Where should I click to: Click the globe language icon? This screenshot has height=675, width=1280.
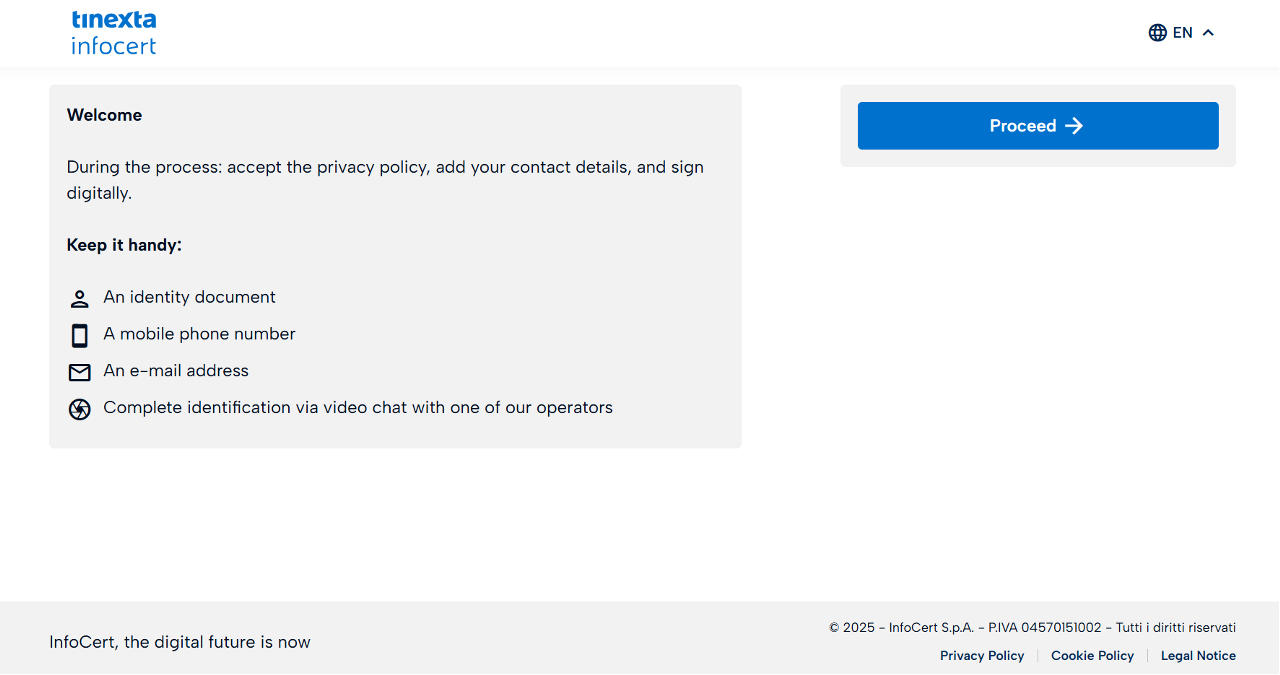[x=1158, y=33]
